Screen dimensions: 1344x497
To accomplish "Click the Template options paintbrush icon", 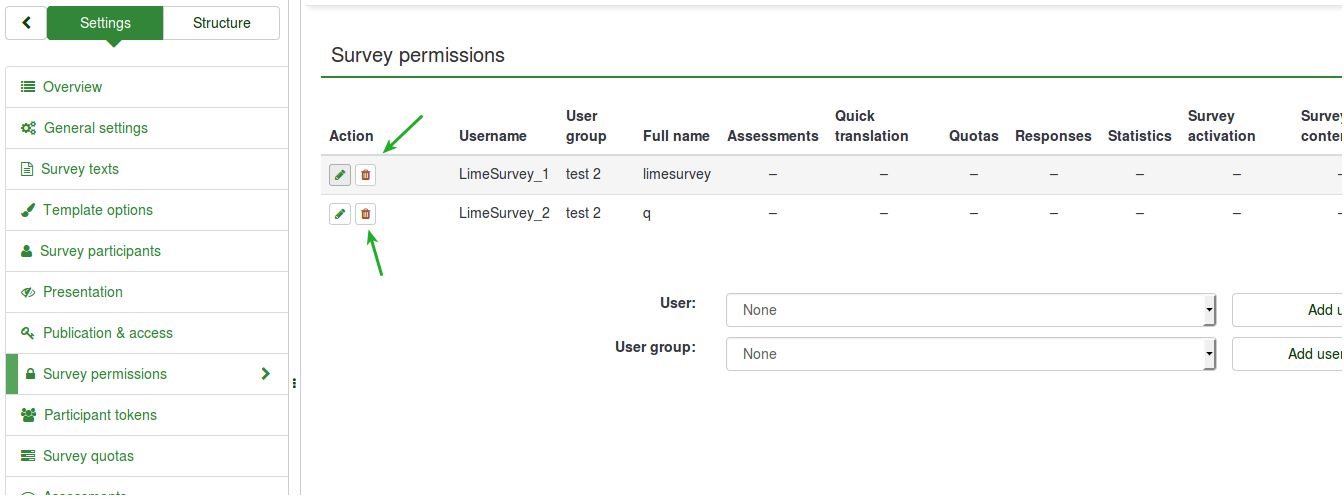I will (28, 210).
